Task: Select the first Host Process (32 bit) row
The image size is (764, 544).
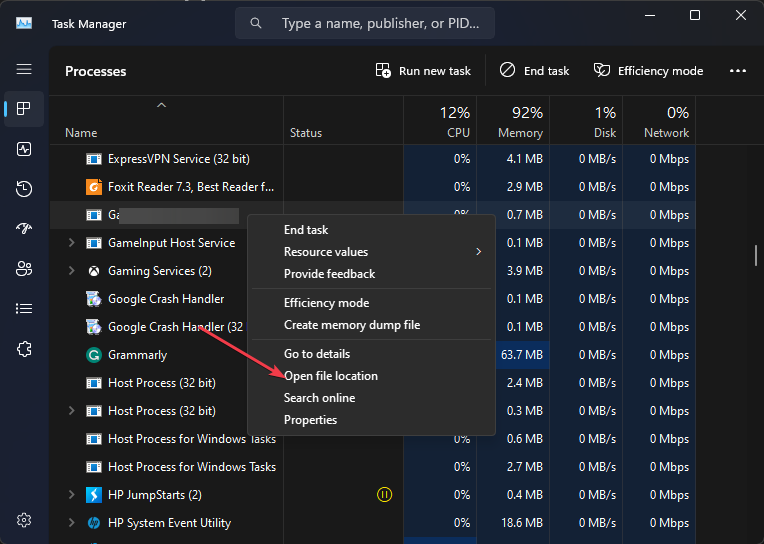Action: click(x=373, y=383)
